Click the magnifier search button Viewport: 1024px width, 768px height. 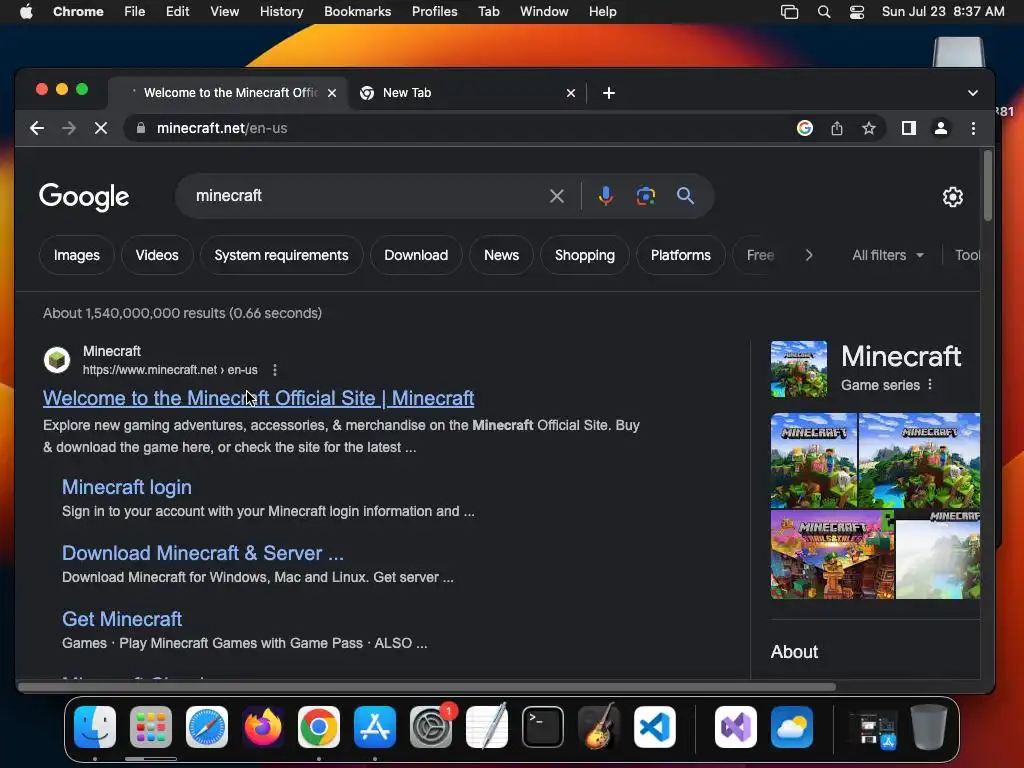pyautogui.click(x=685, y=195)
